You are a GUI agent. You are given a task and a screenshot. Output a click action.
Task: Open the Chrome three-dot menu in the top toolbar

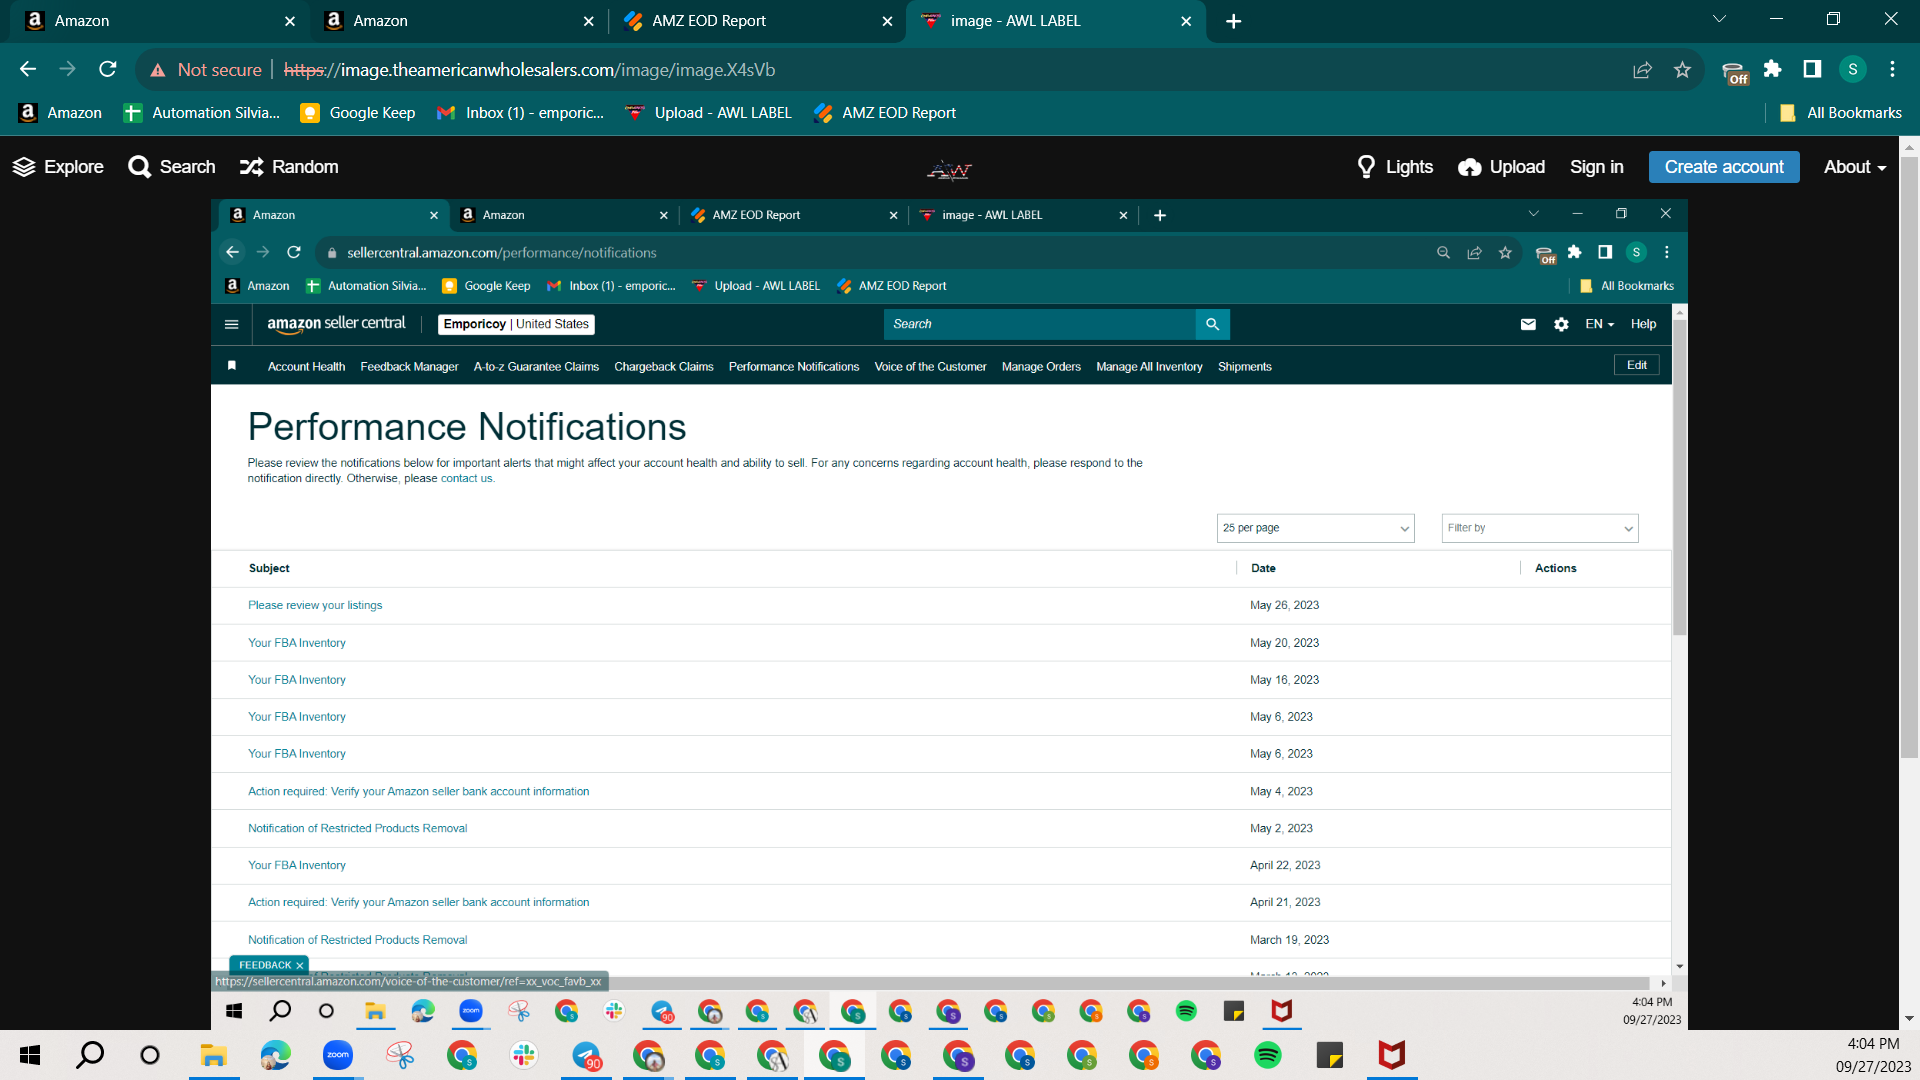(x=1893, y=69)
